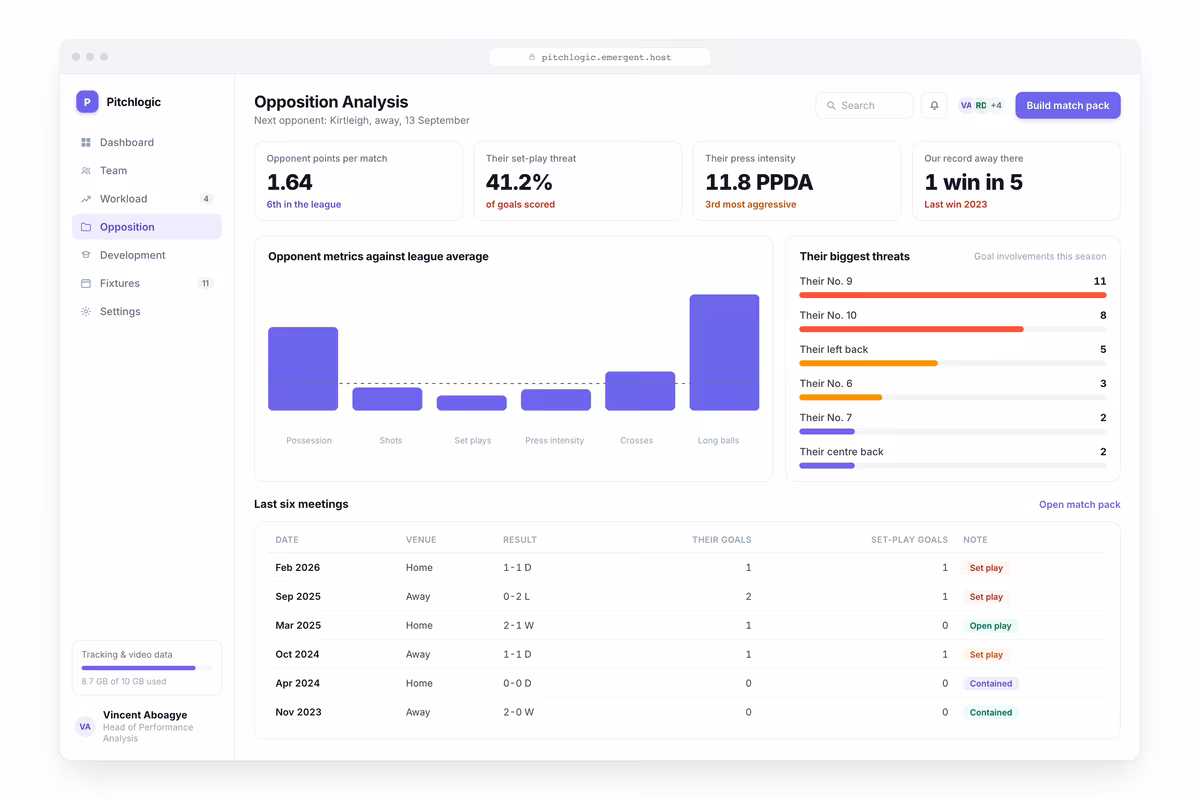Click the Crosses chart bar
This screenshot has width=1200, height=800.
tap(640, 391)
